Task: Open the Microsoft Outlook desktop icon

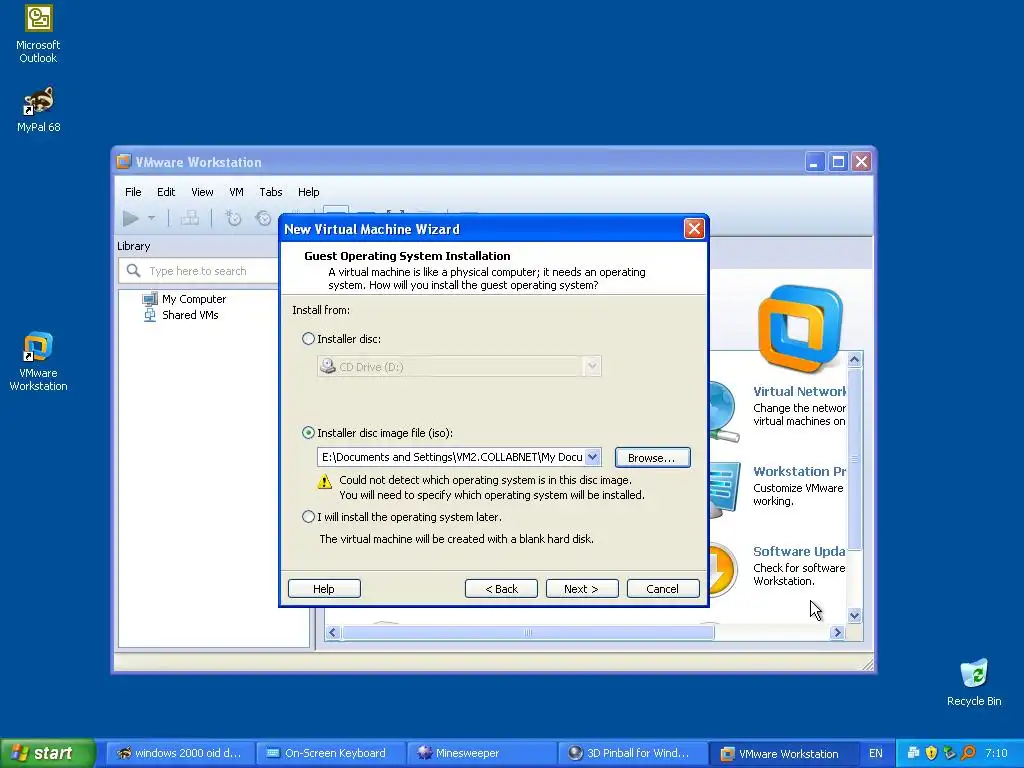Action: [x=38, y=34]
